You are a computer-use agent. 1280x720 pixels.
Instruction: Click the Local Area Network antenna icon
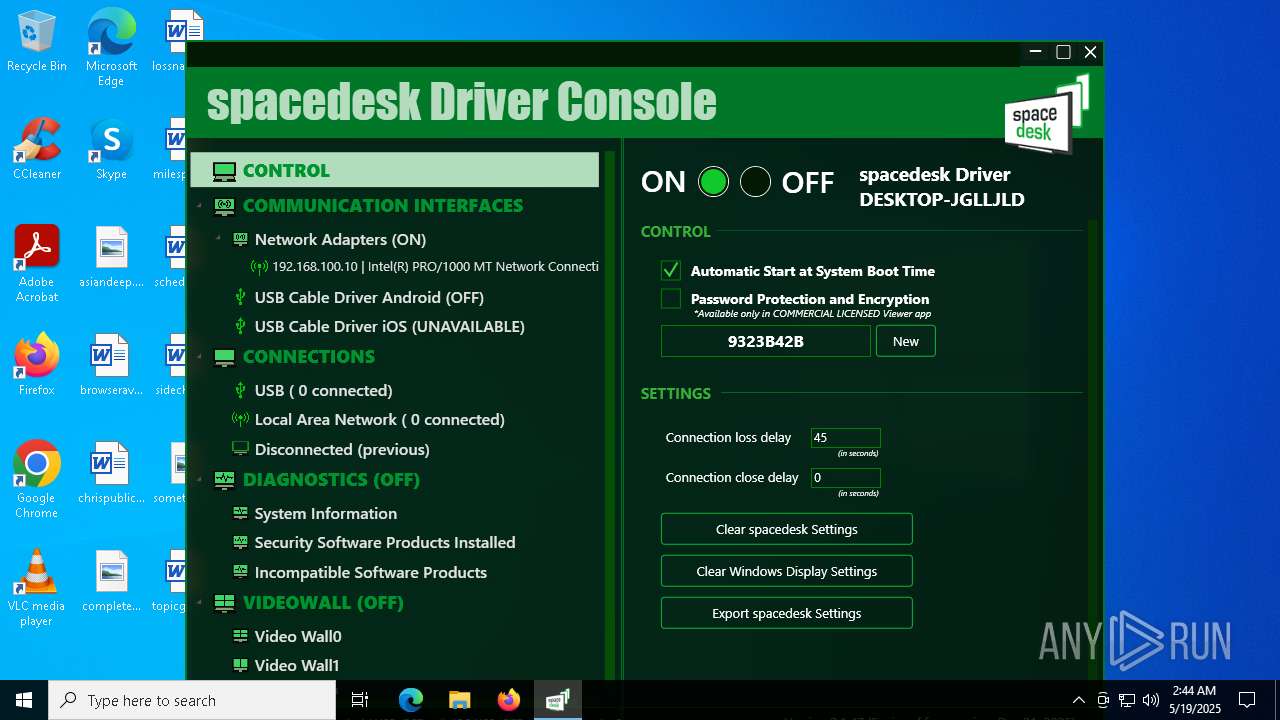(240, 420)
